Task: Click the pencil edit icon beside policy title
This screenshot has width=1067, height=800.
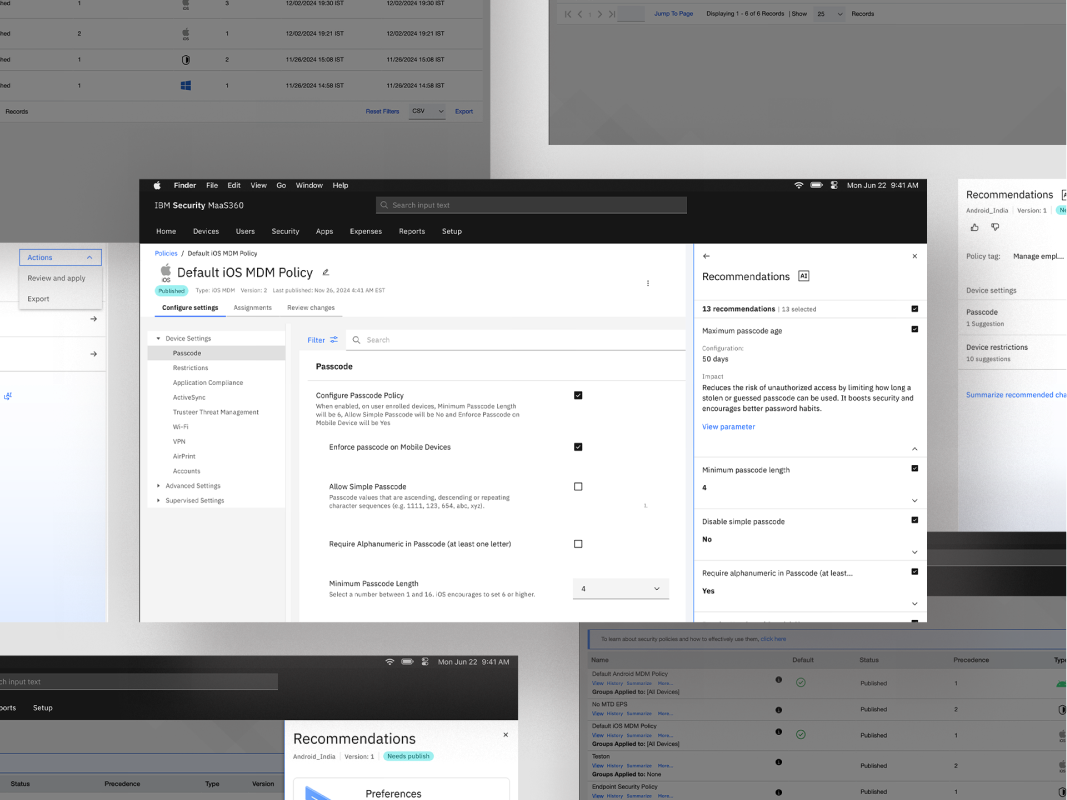Action: click(x=326, y=272)
